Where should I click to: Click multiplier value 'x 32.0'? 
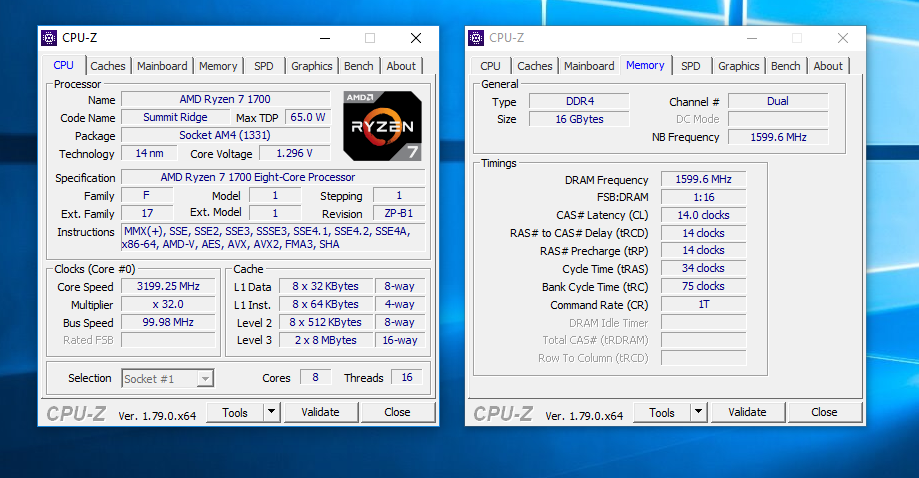[x=168, y=305]
